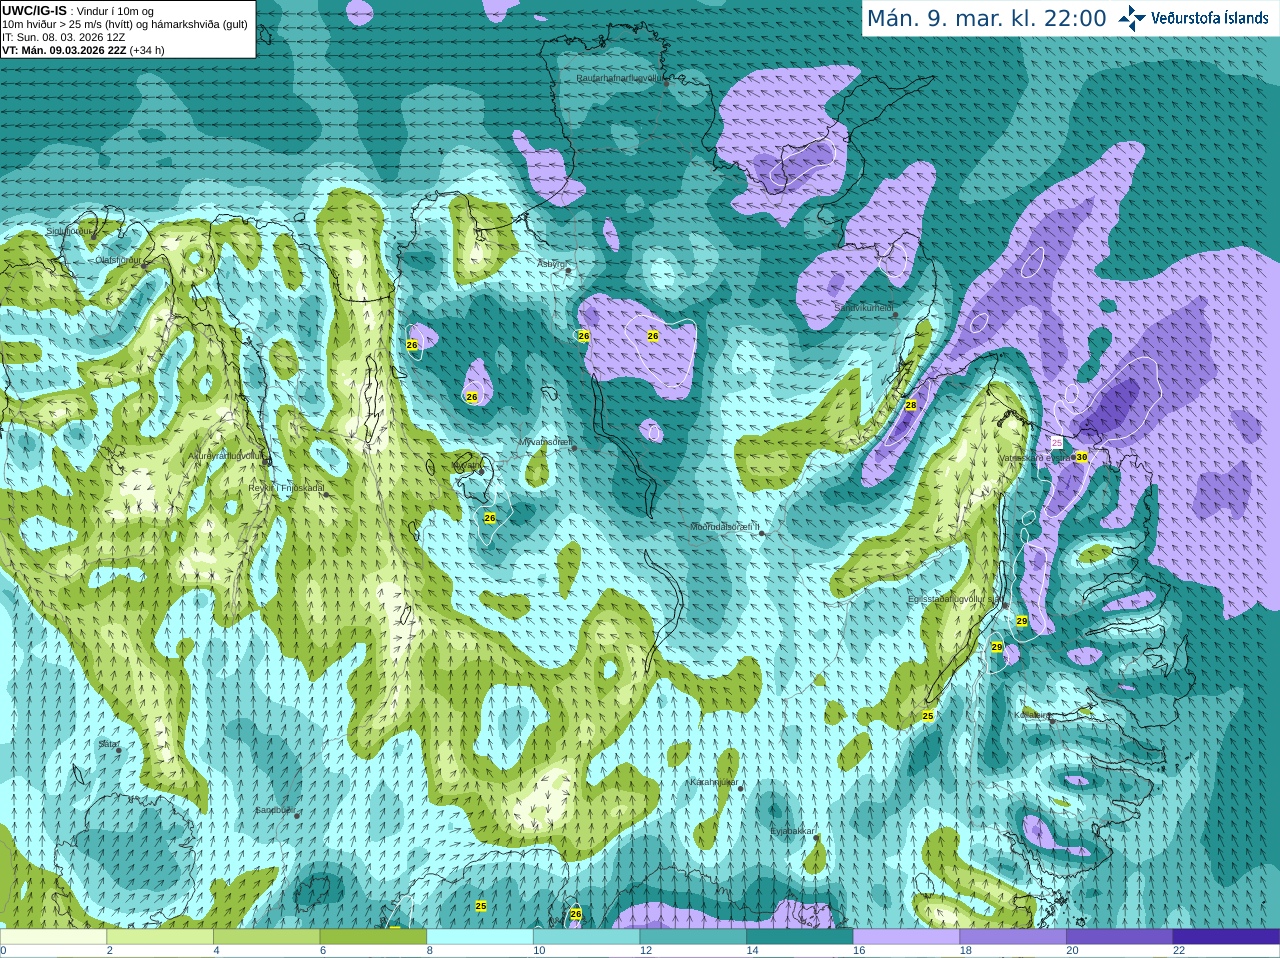Select the Möðrudalsöræfi II station label
The width and height of the screenshot is (1280, 958).
coord(725,527)
